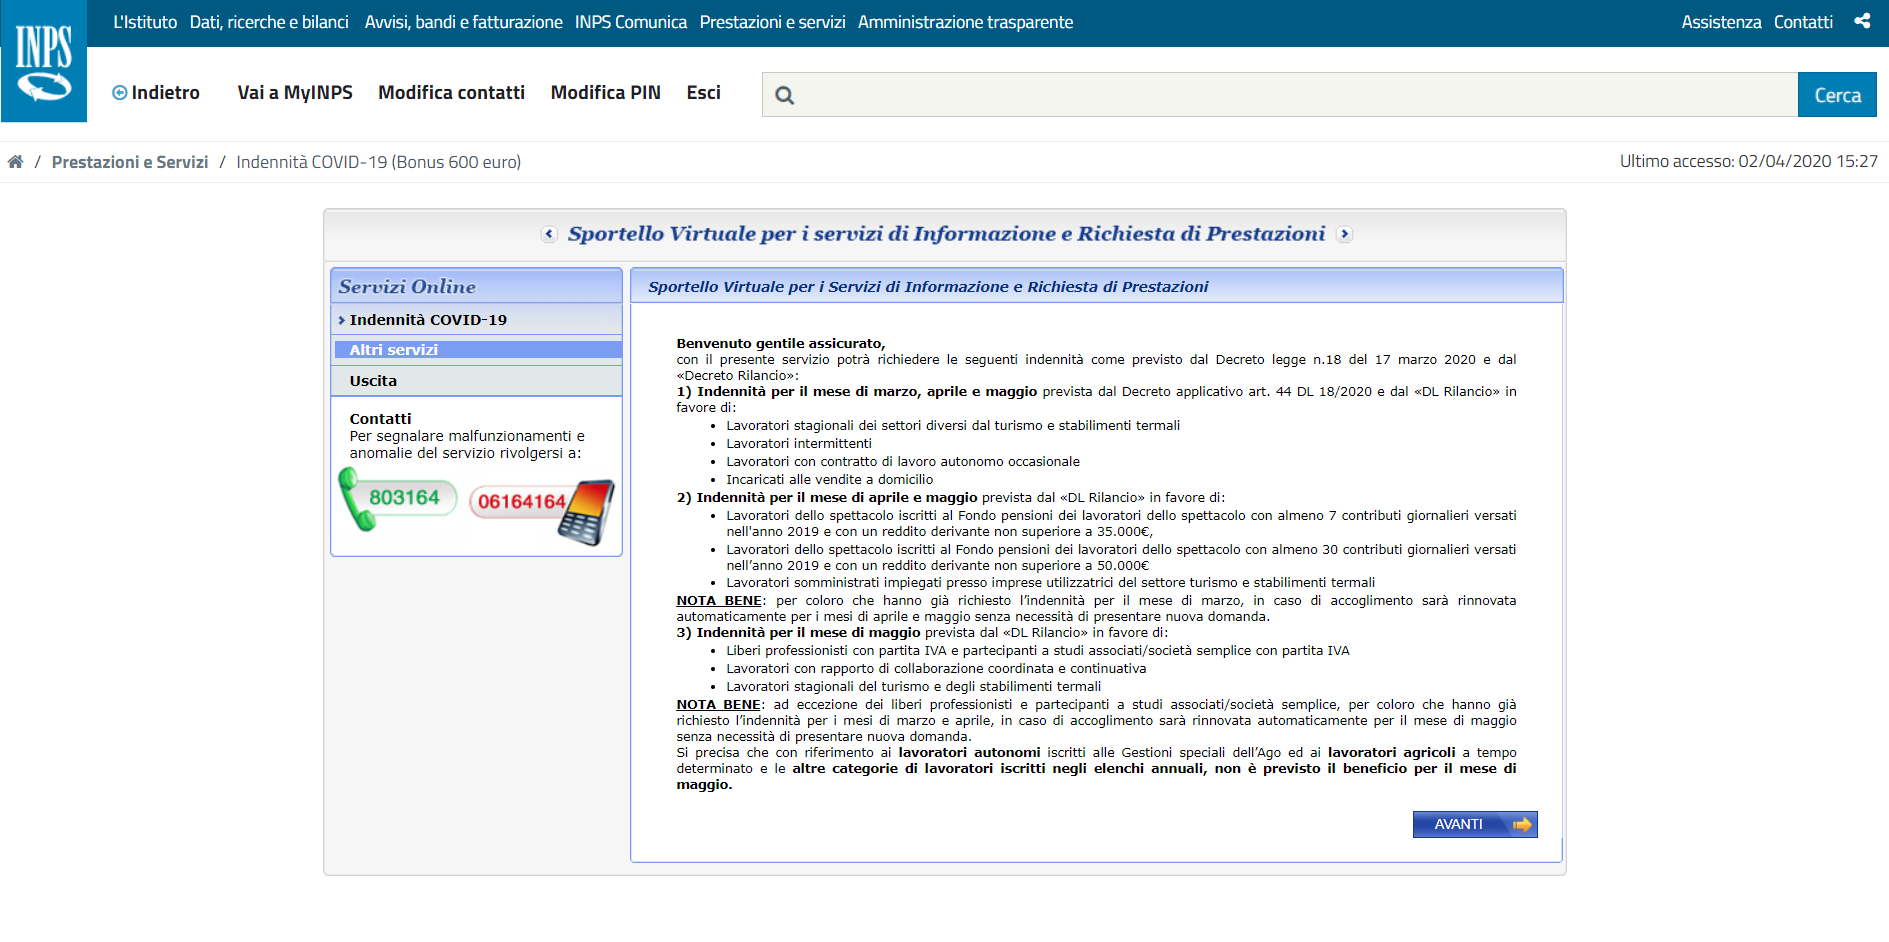Click the INPS logo
Image resolution: width=1889 pixels, height=942 pixels.
(x=44, y=61)
